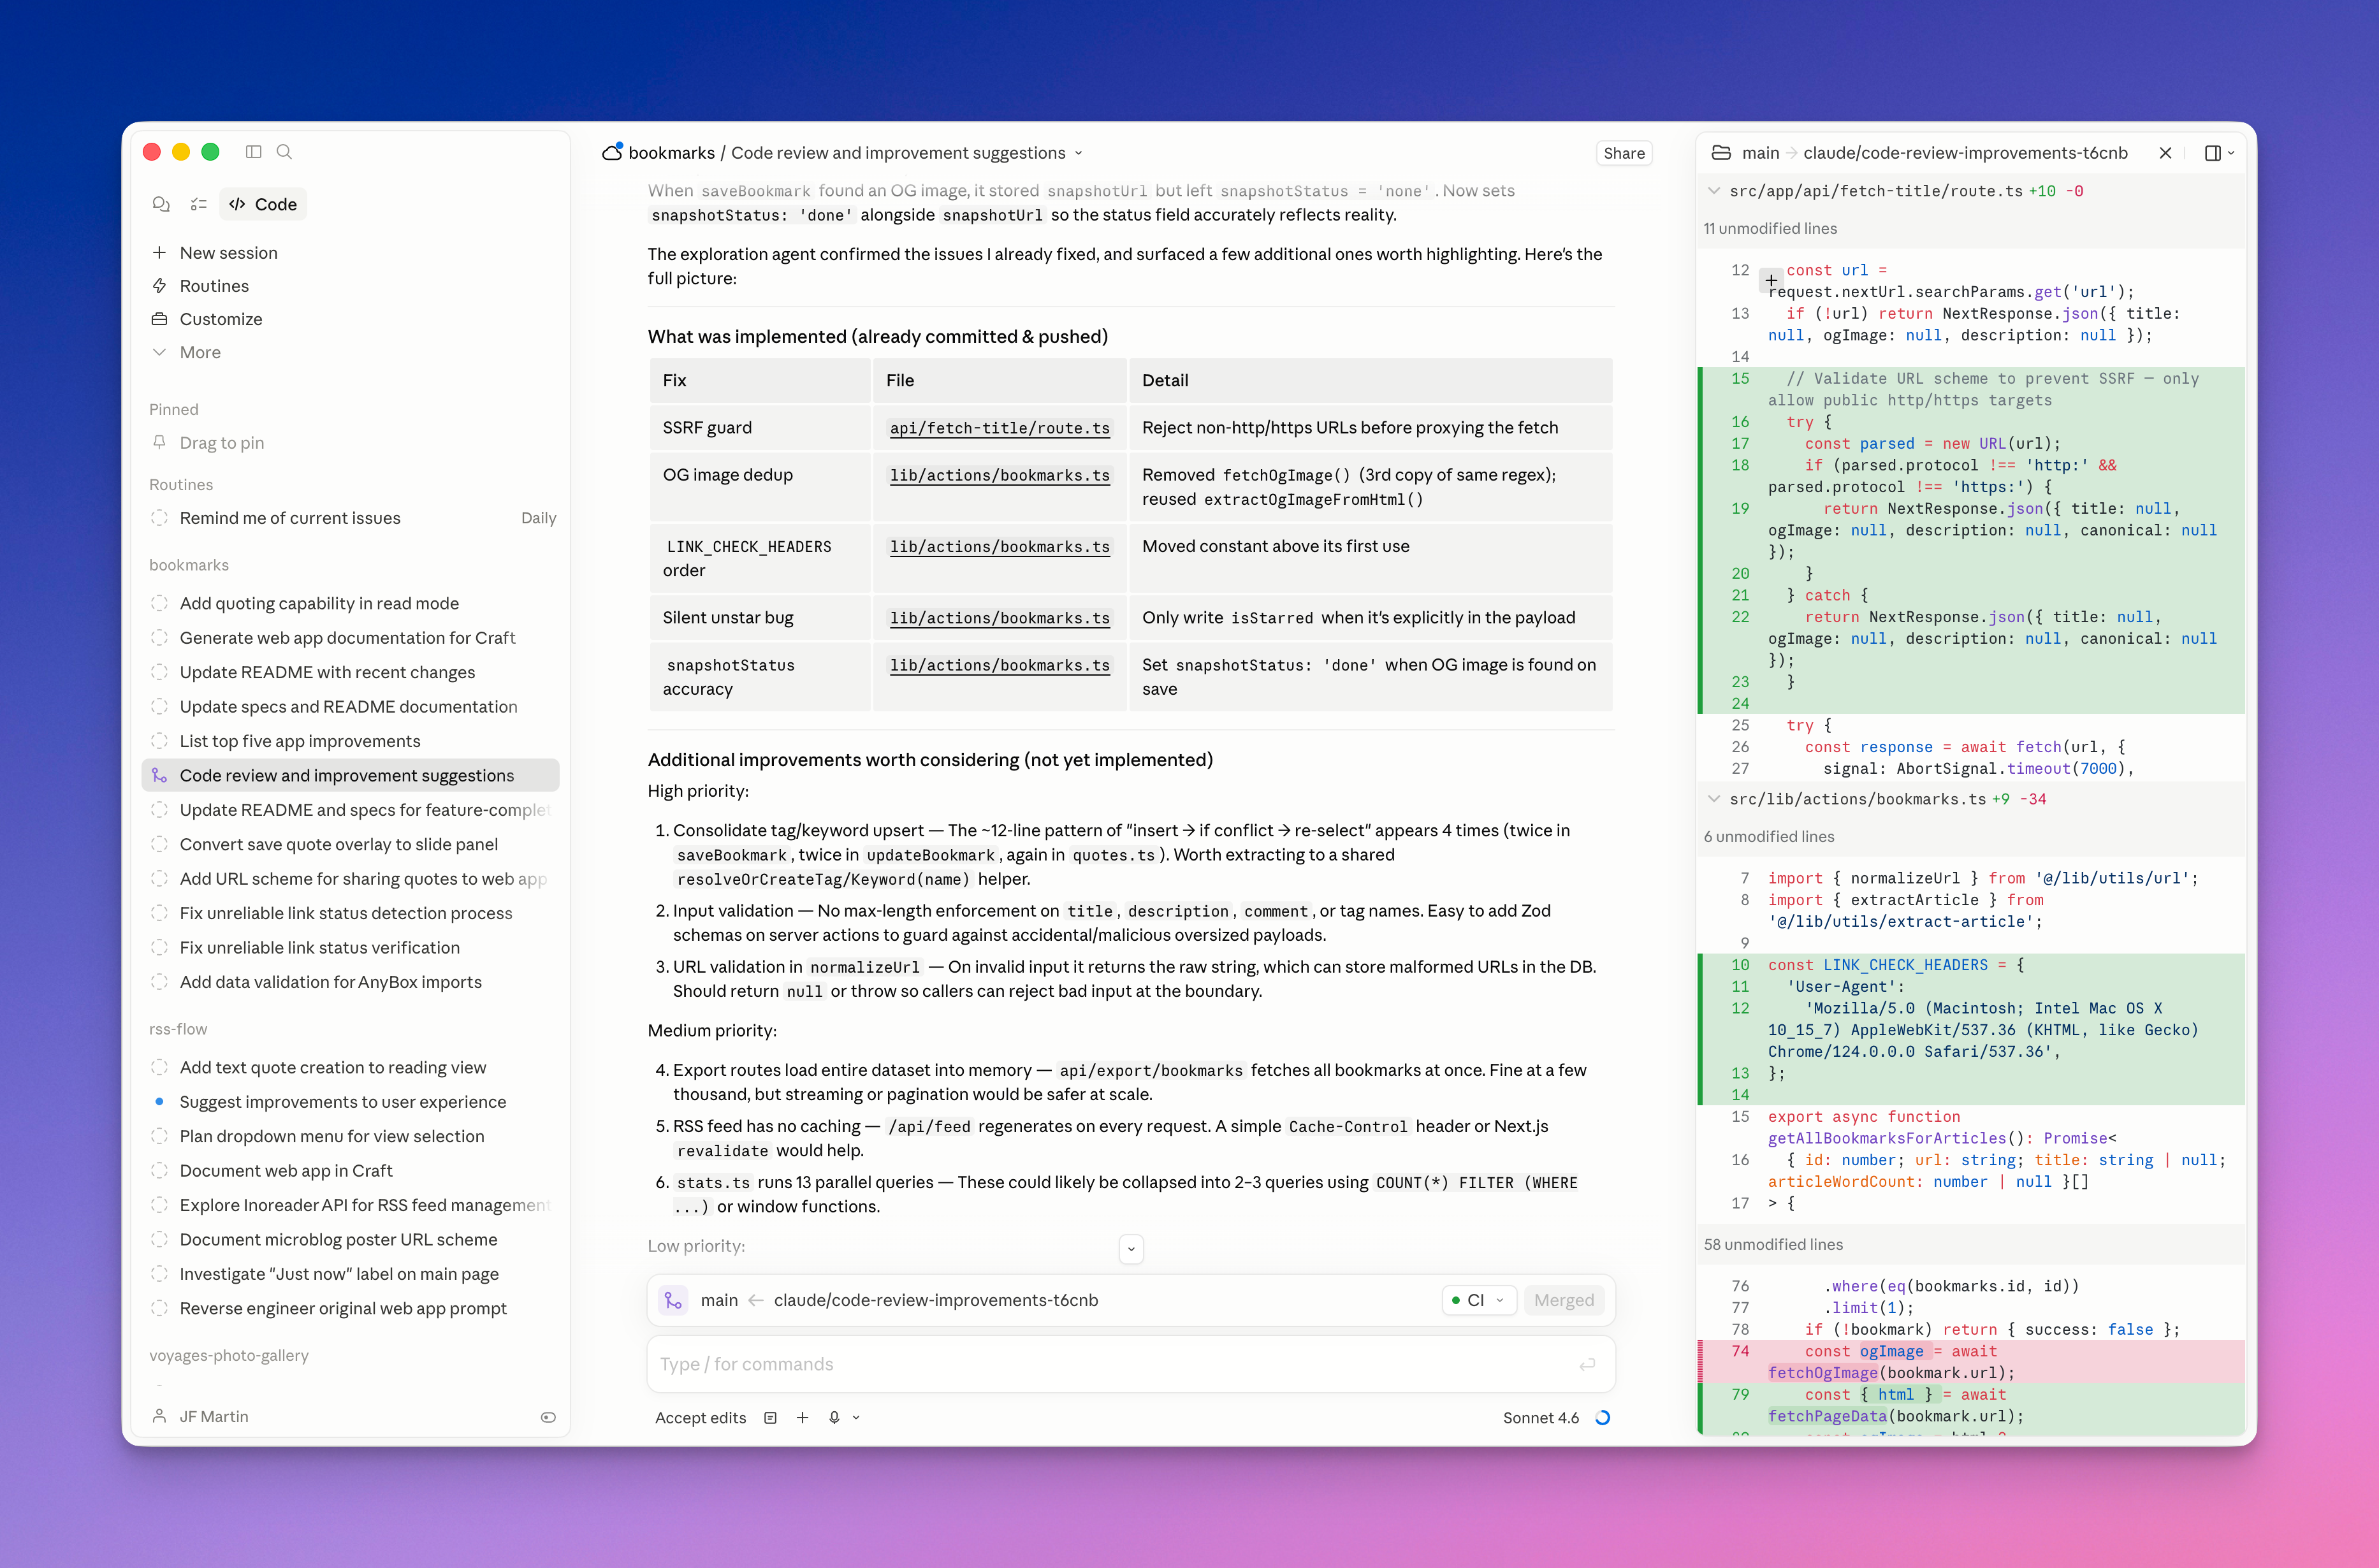Image resolution: width=2379 pixels, height=1568 pixels.
Task: Toggle Accept edits mode
Action: (x=700, y=1418)
